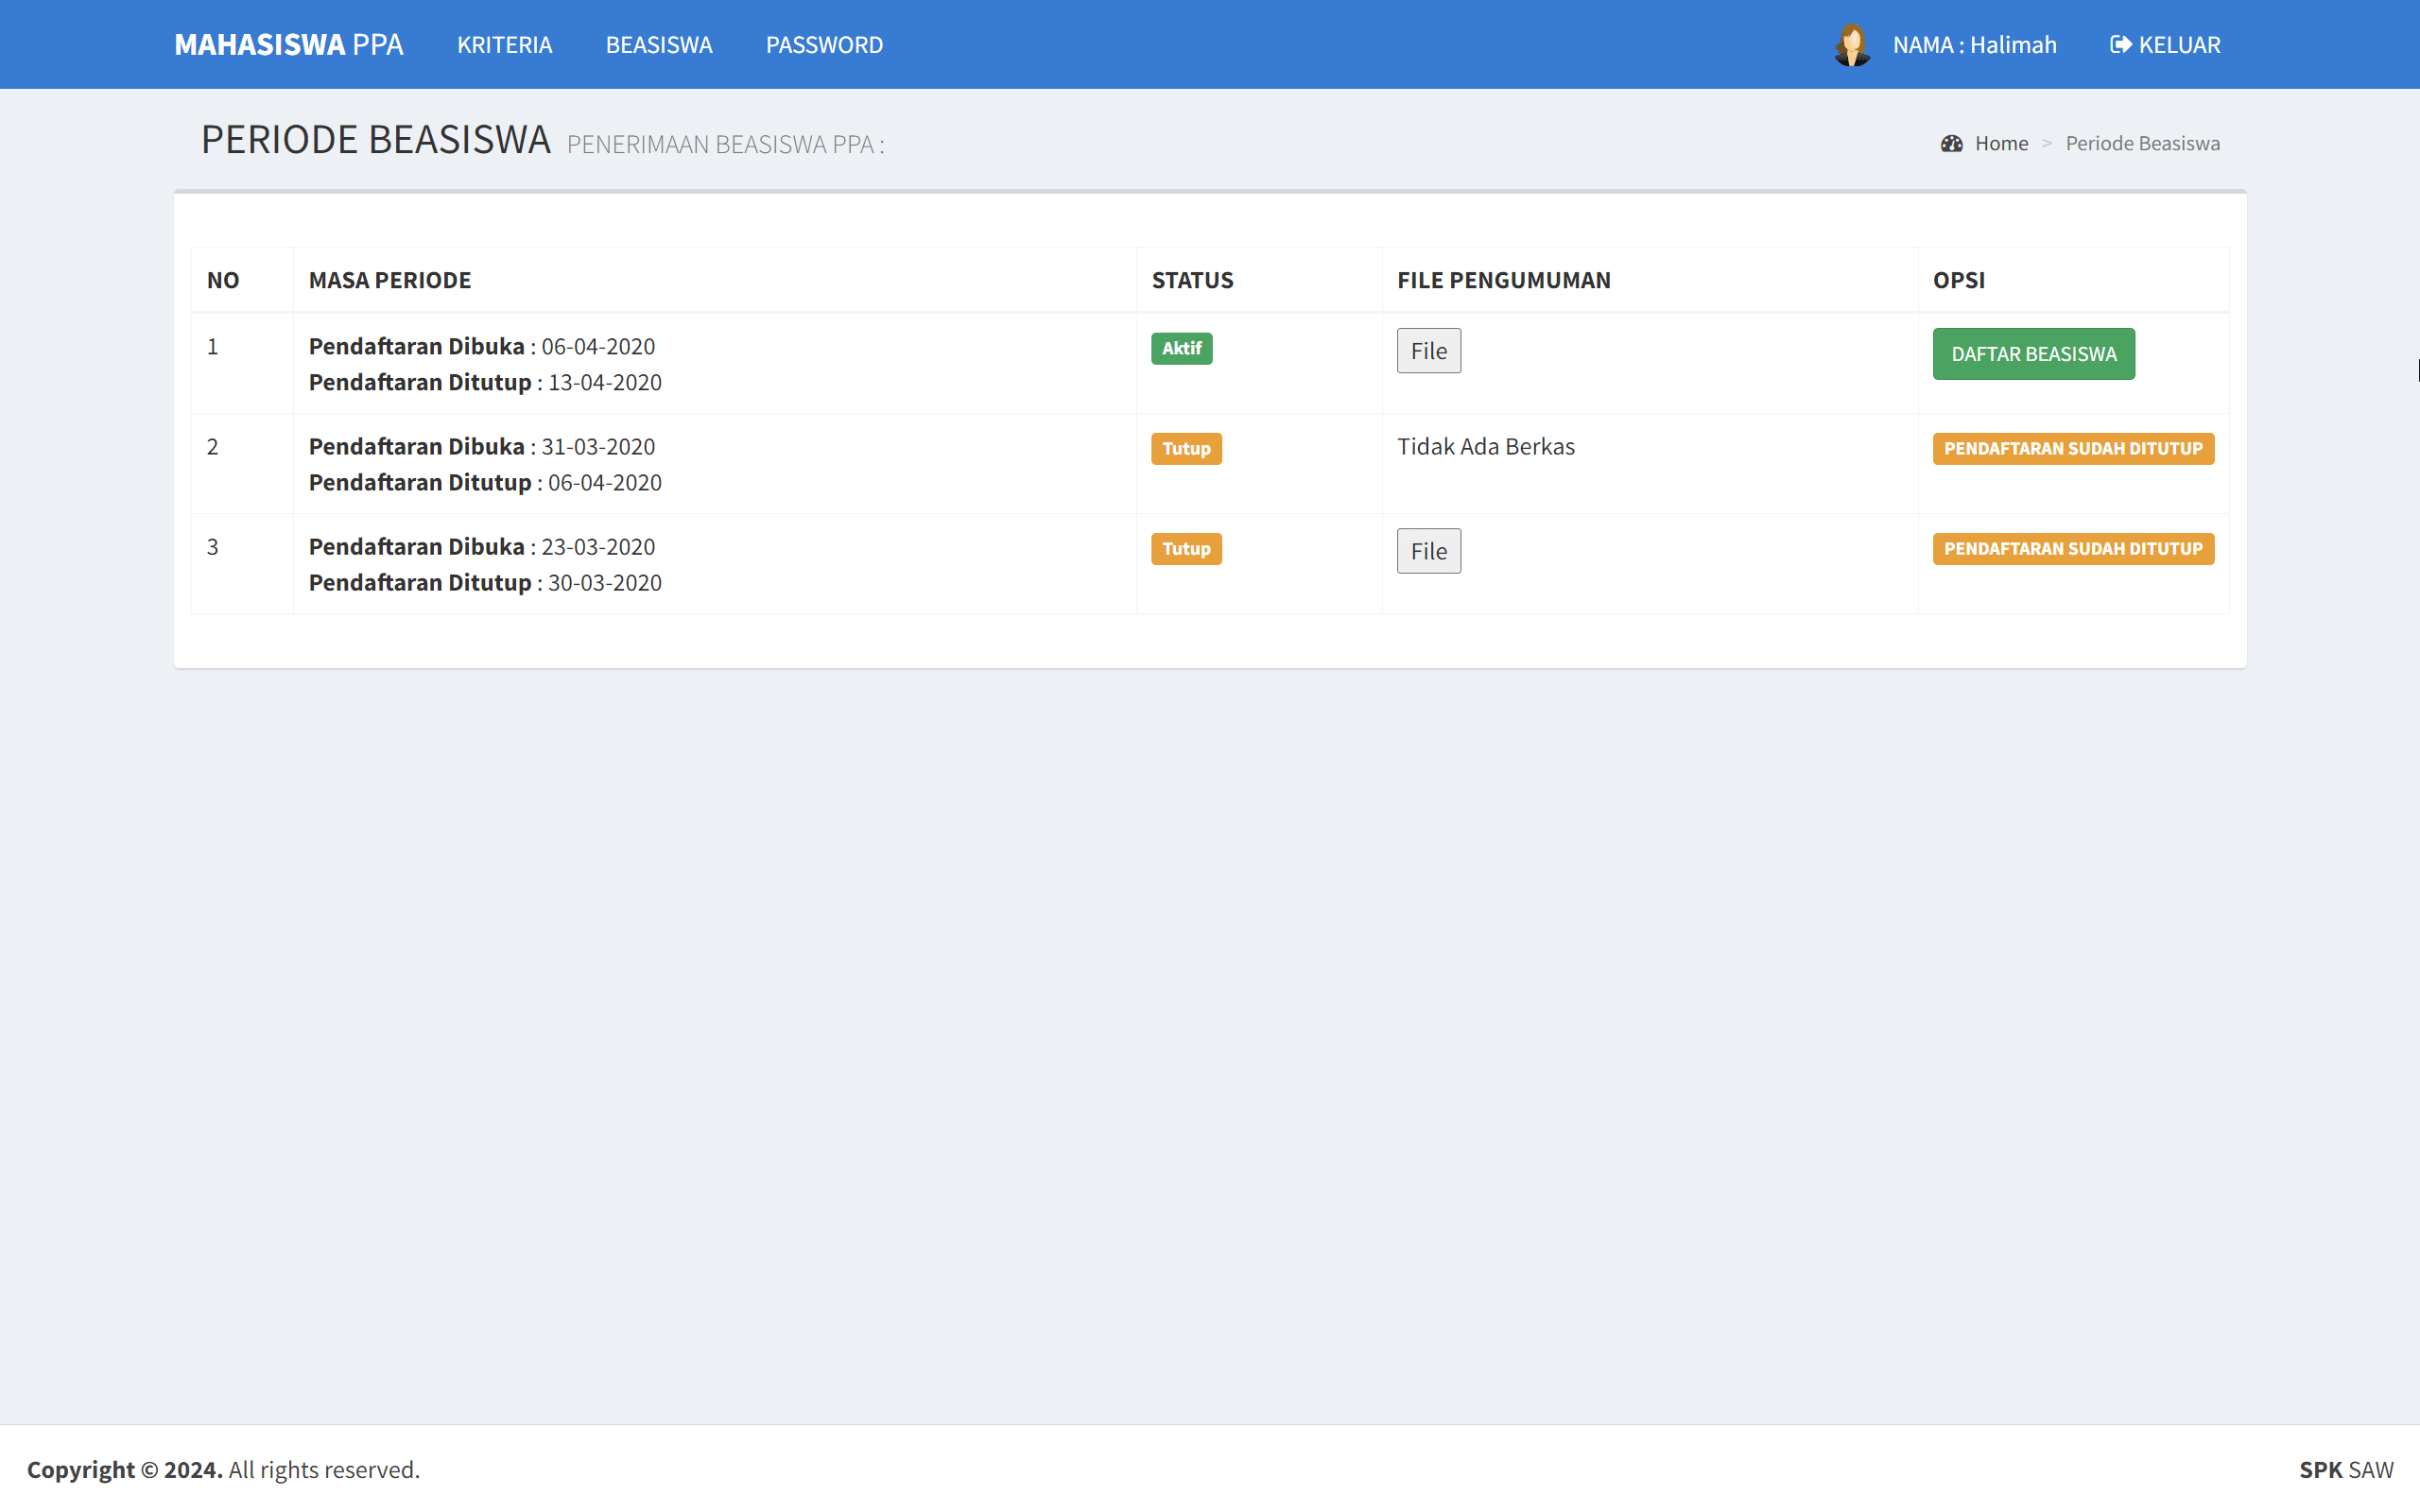Click the dashboard icon next to Home breadcrumb
The image size is (2420, 1512).
pyautogui.click(x=1951, y=143)
